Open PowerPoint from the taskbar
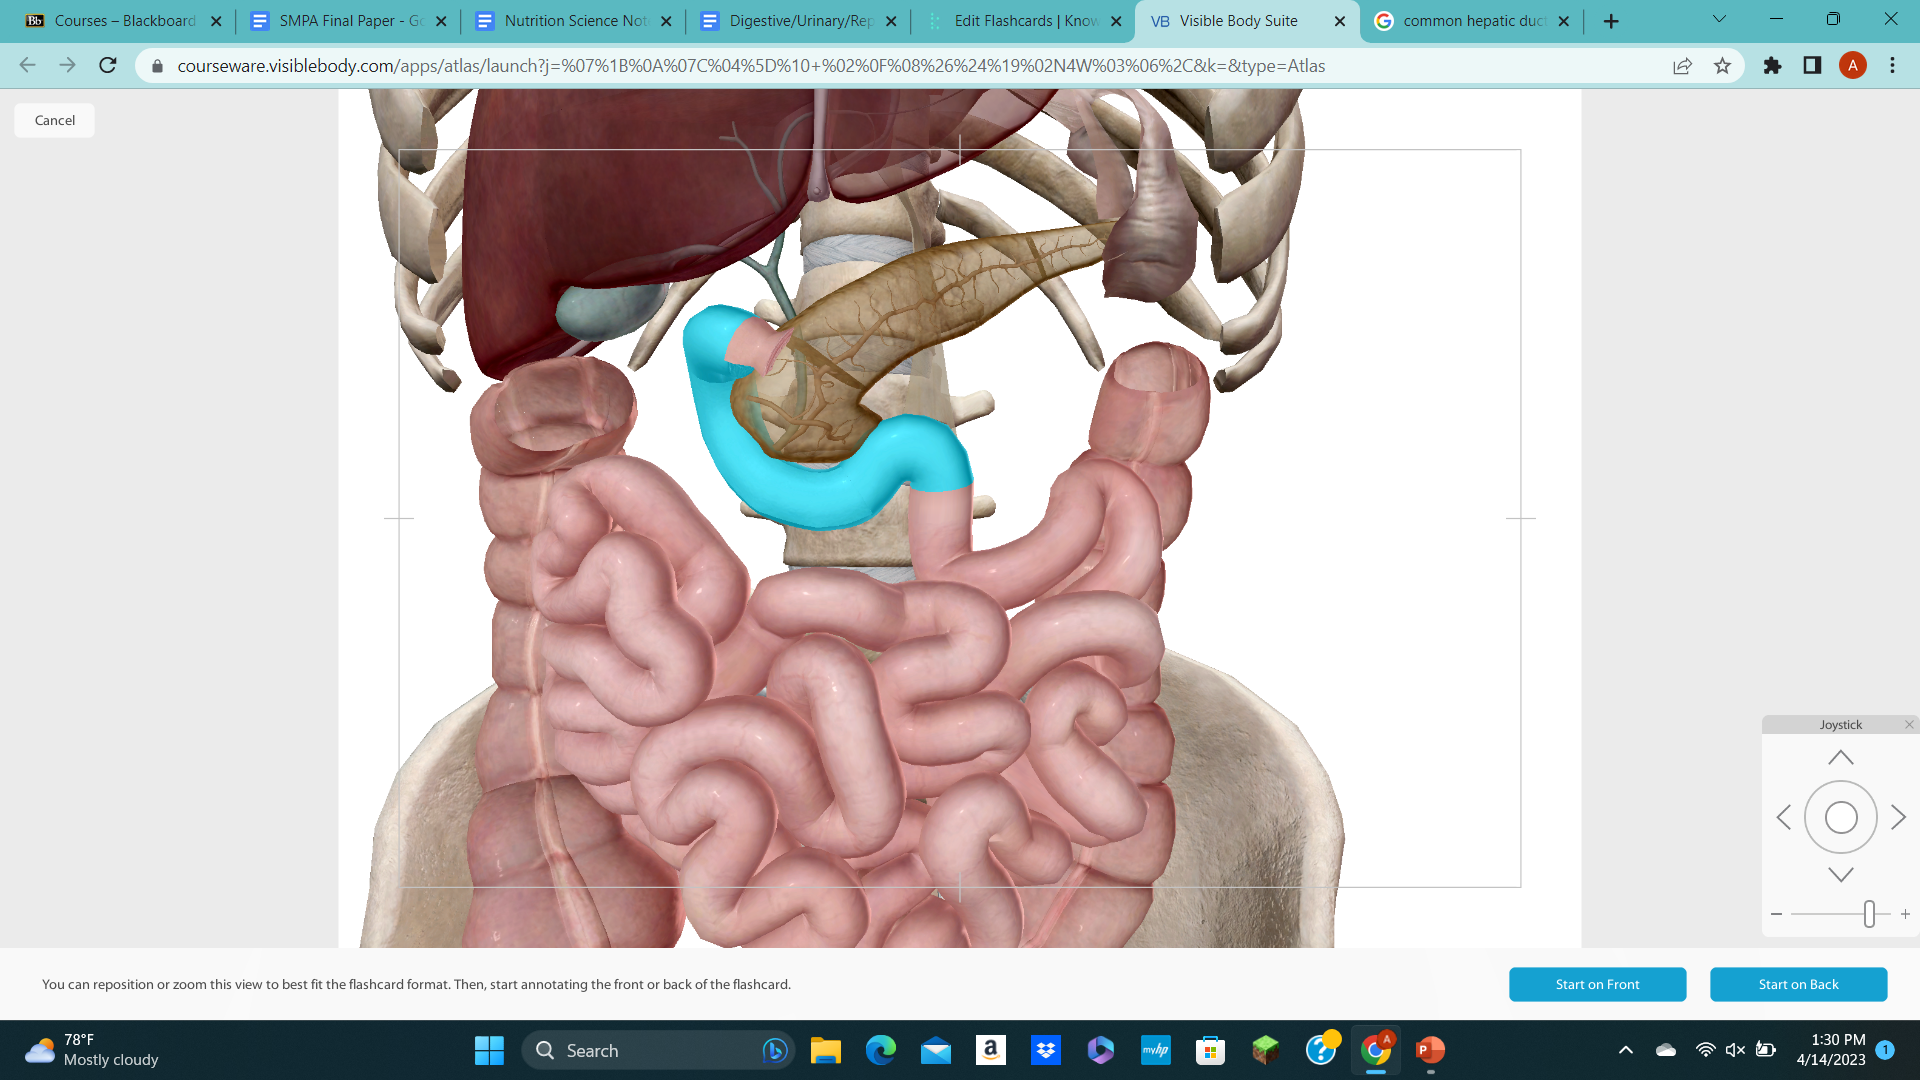1920x1080 pixels. [x=1429, y=1050]
